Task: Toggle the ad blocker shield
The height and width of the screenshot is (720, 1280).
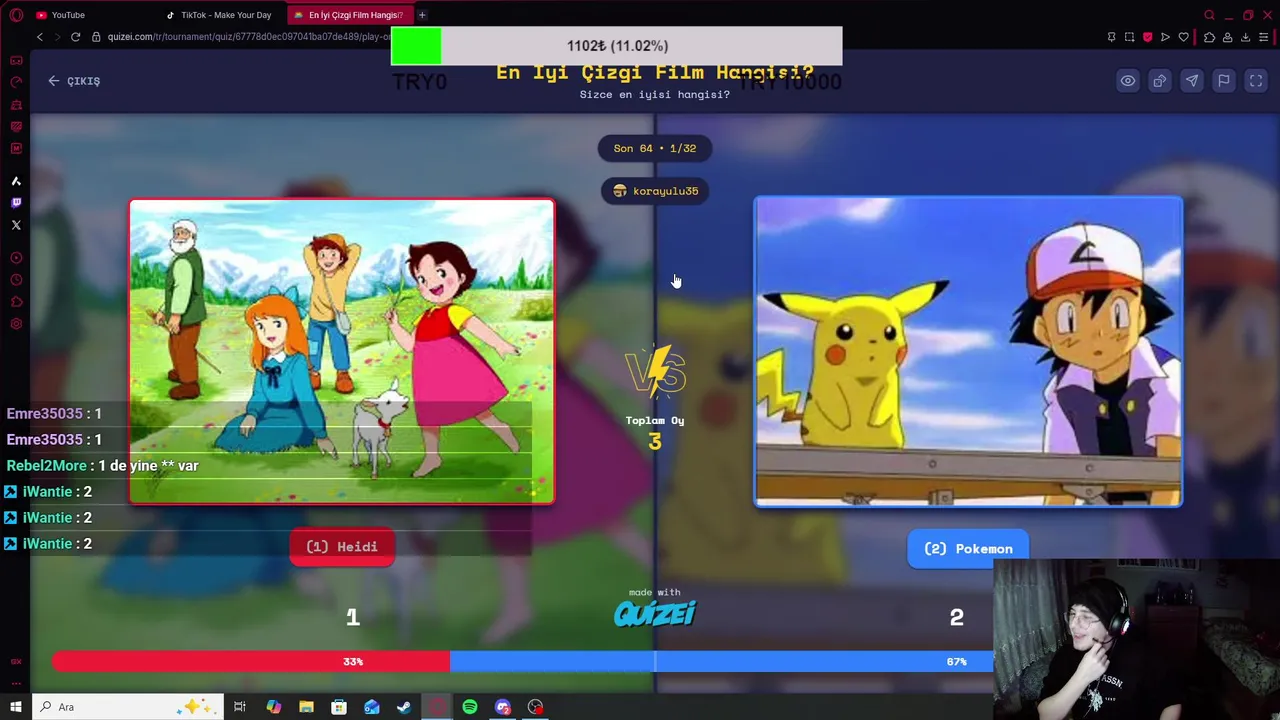Action: (x=1148, y=37)
